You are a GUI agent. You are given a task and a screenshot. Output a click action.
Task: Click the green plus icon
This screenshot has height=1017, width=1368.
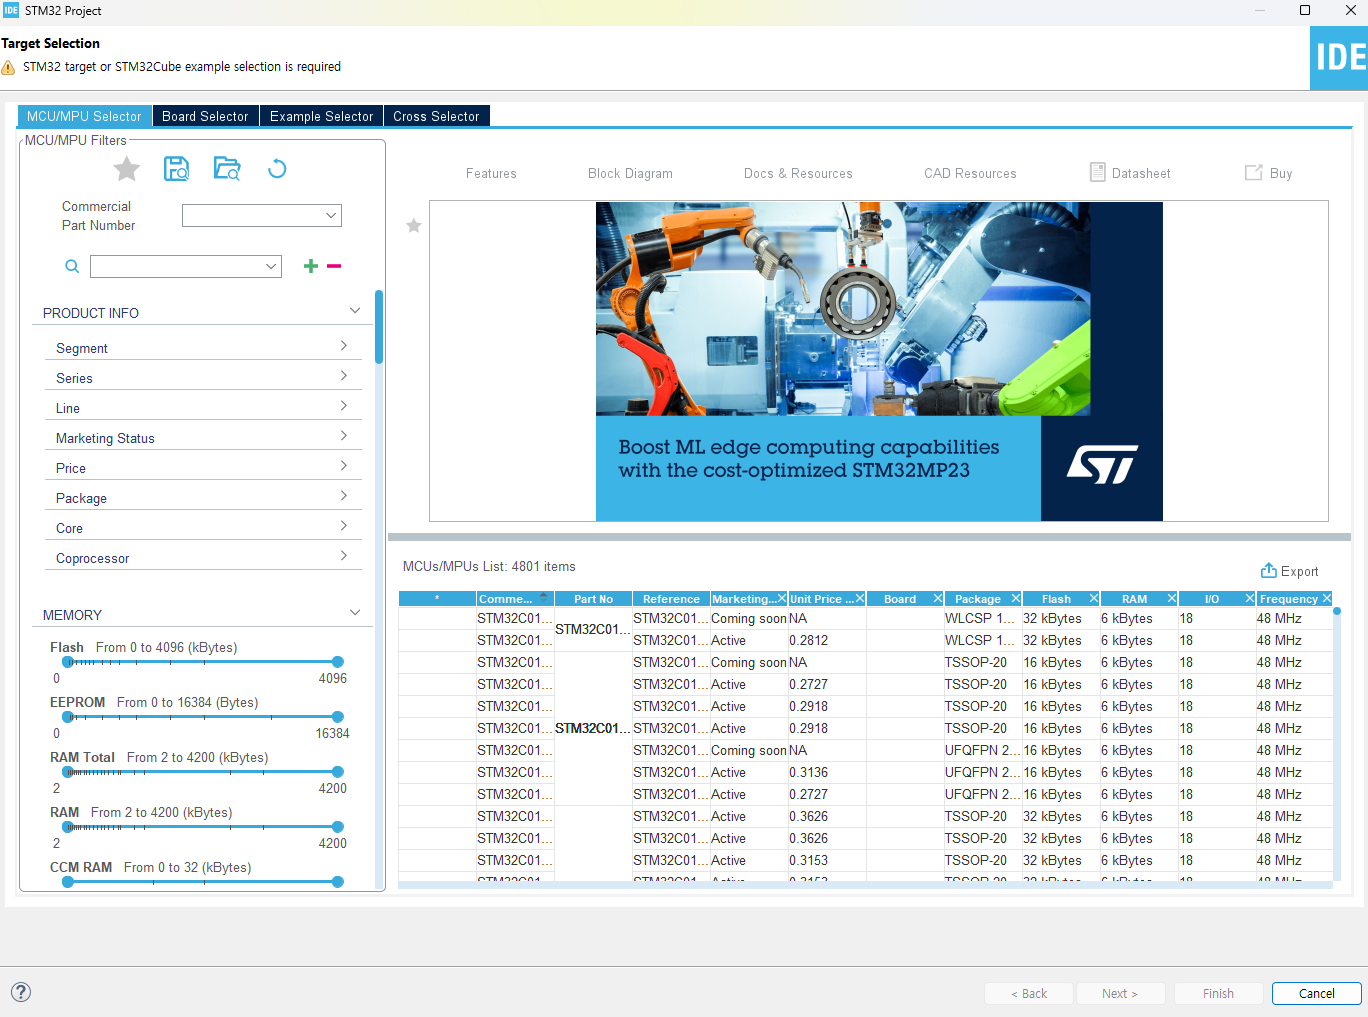point(311,266)
